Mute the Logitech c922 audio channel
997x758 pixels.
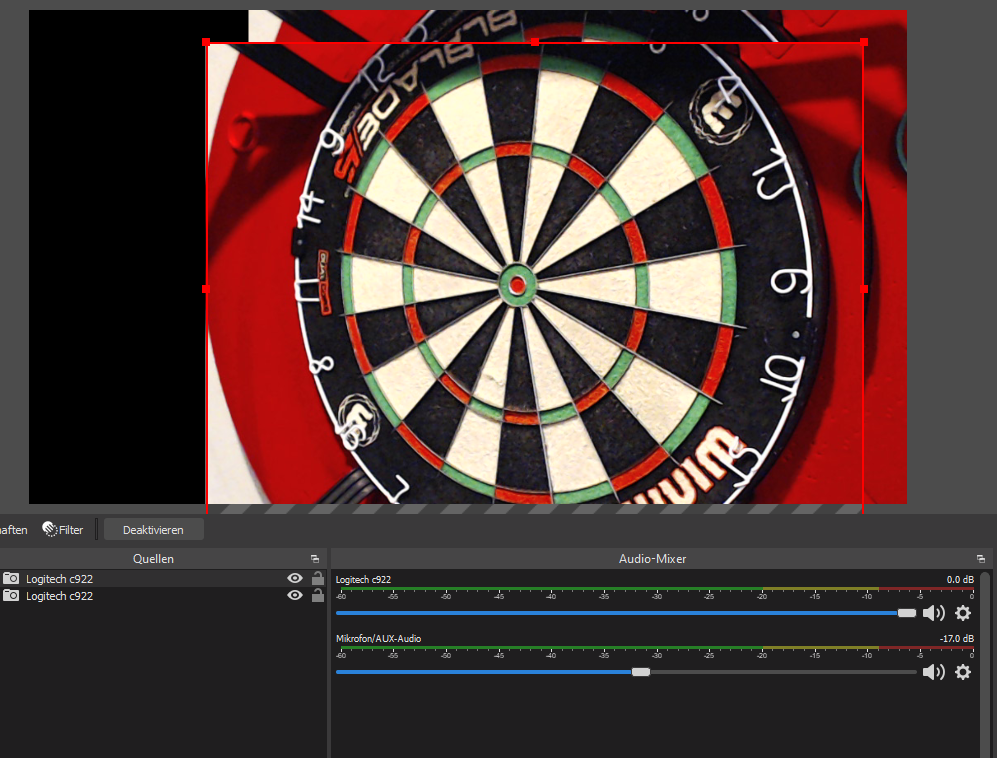pos(933,613)
